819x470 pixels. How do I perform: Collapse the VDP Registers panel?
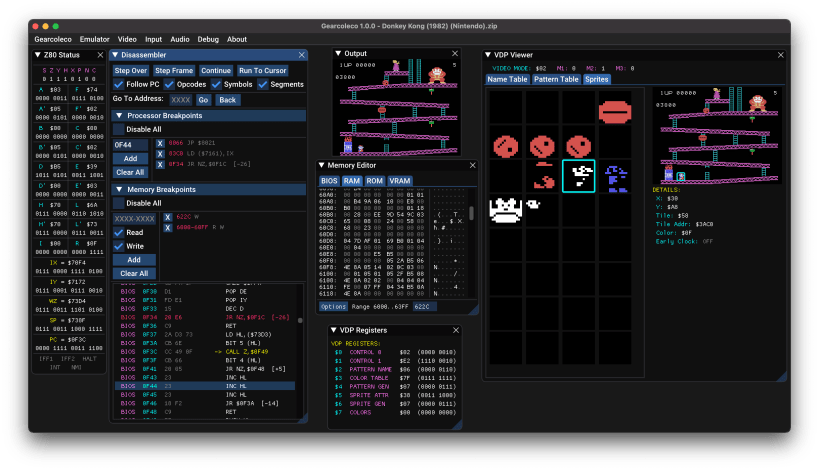[x=333, y=330]
